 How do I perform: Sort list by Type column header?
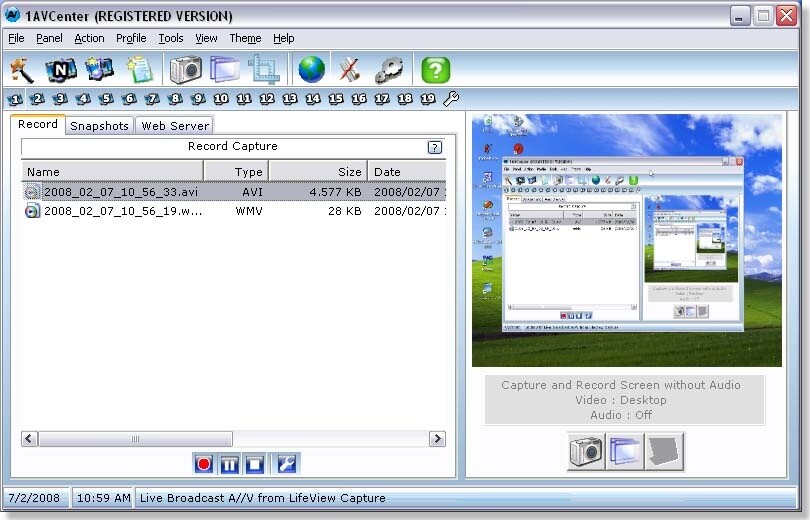point(236,171)
